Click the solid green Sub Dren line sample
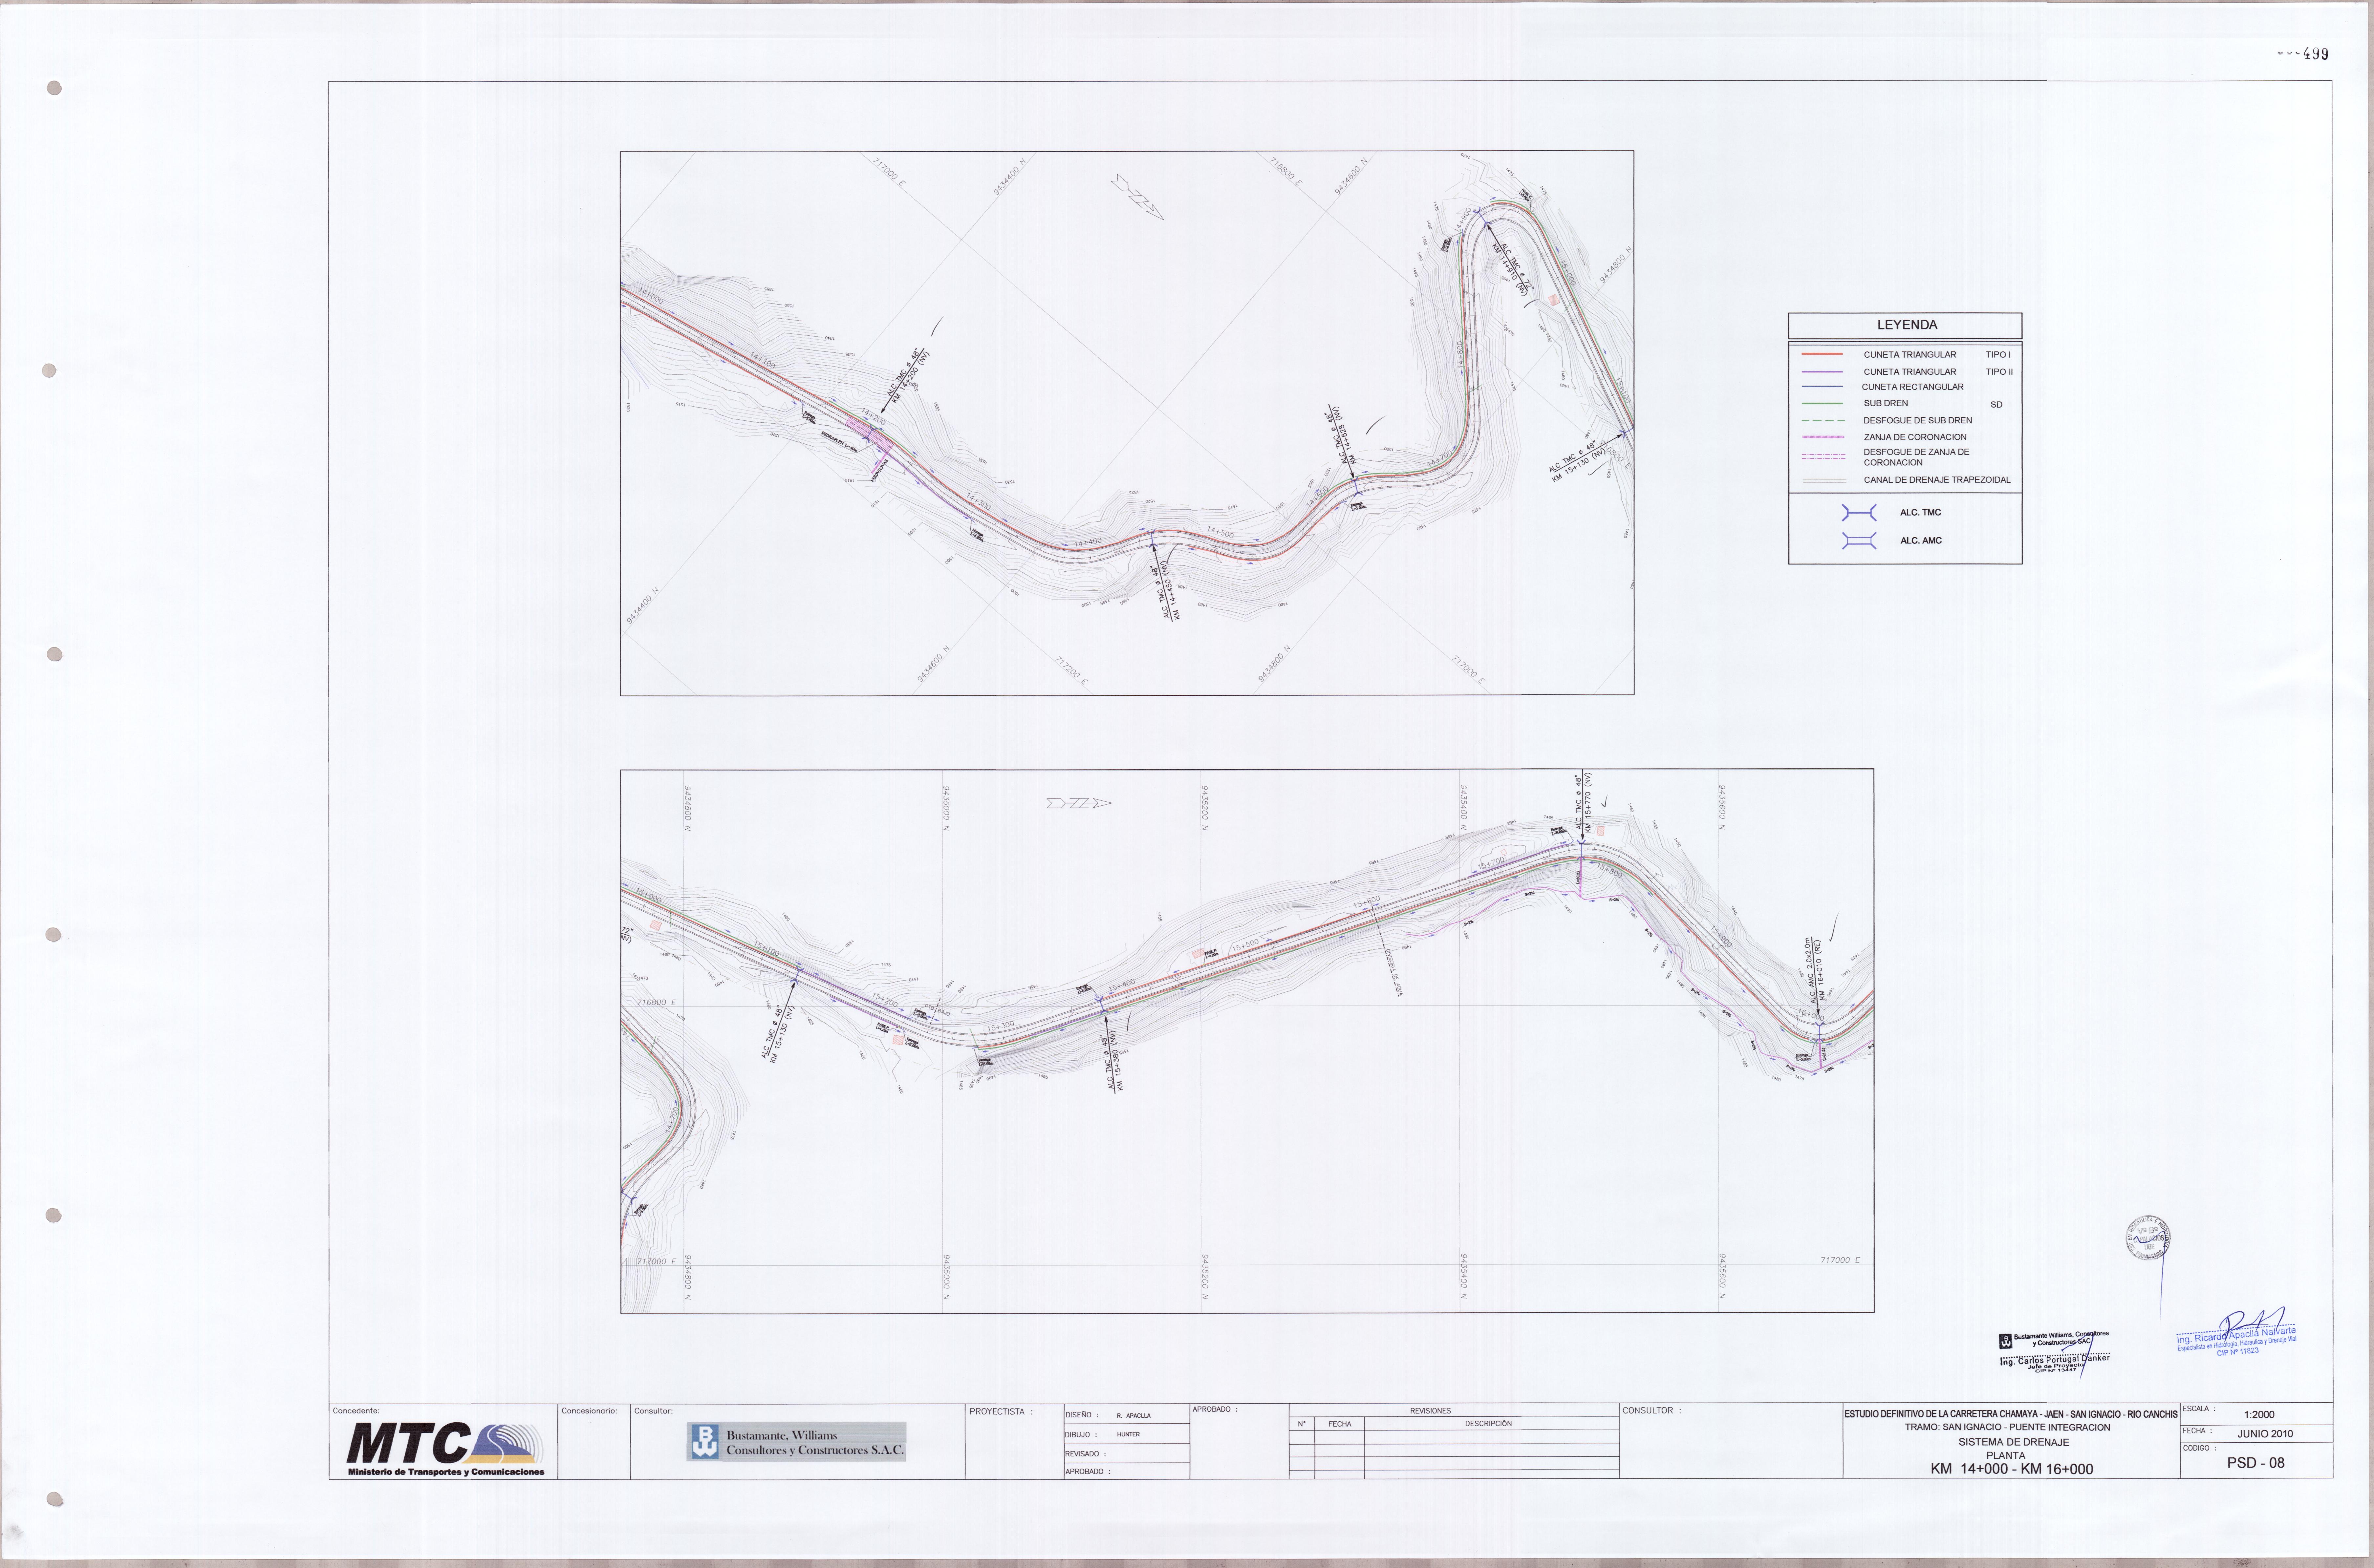 coord(1822,403)
